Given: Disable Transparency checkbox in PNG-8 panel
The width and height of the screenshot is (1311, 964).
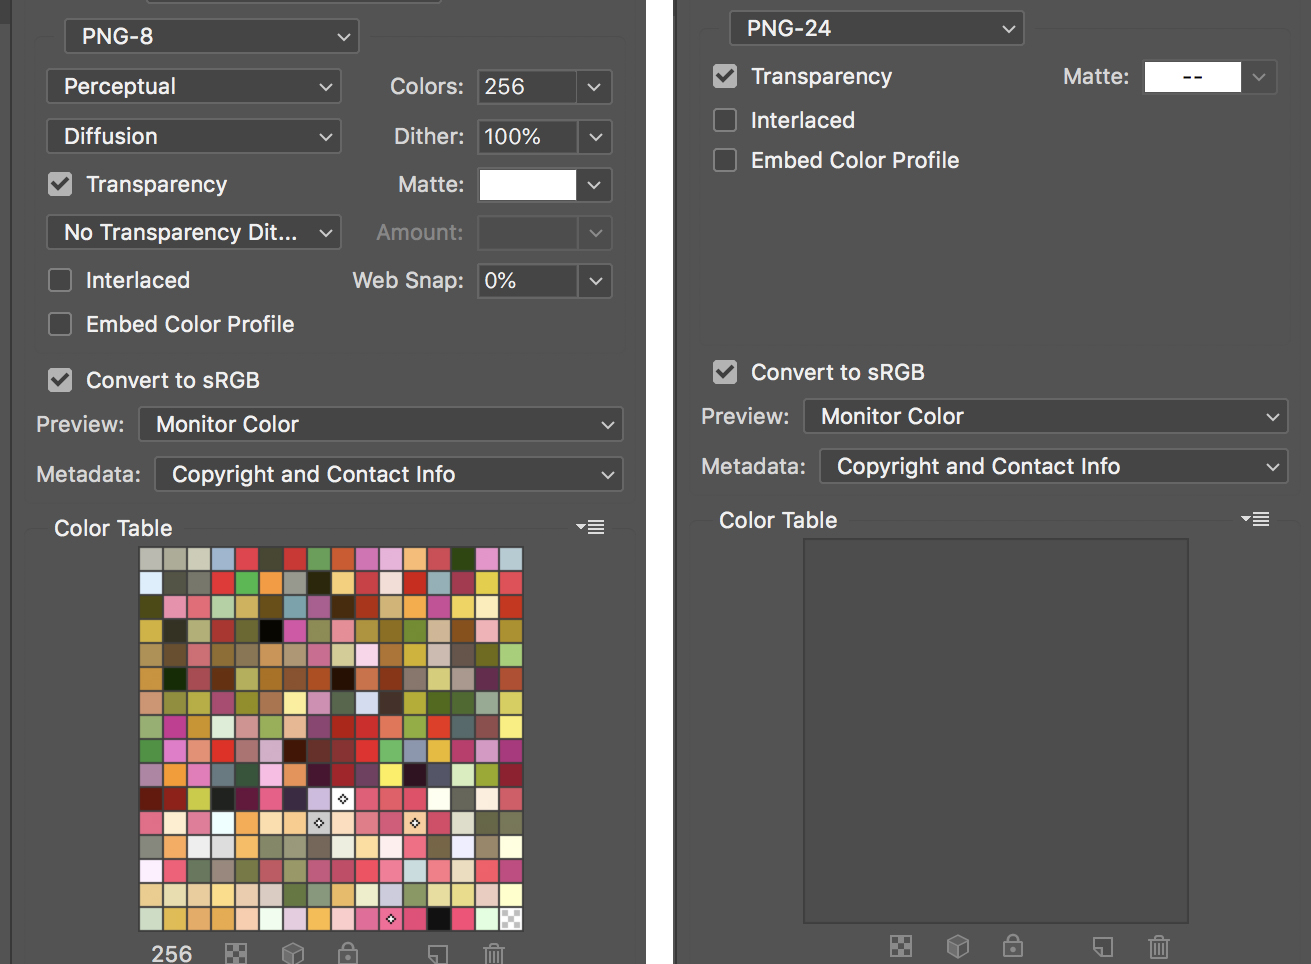Looking at the screenshot, I should coord(61,184).
